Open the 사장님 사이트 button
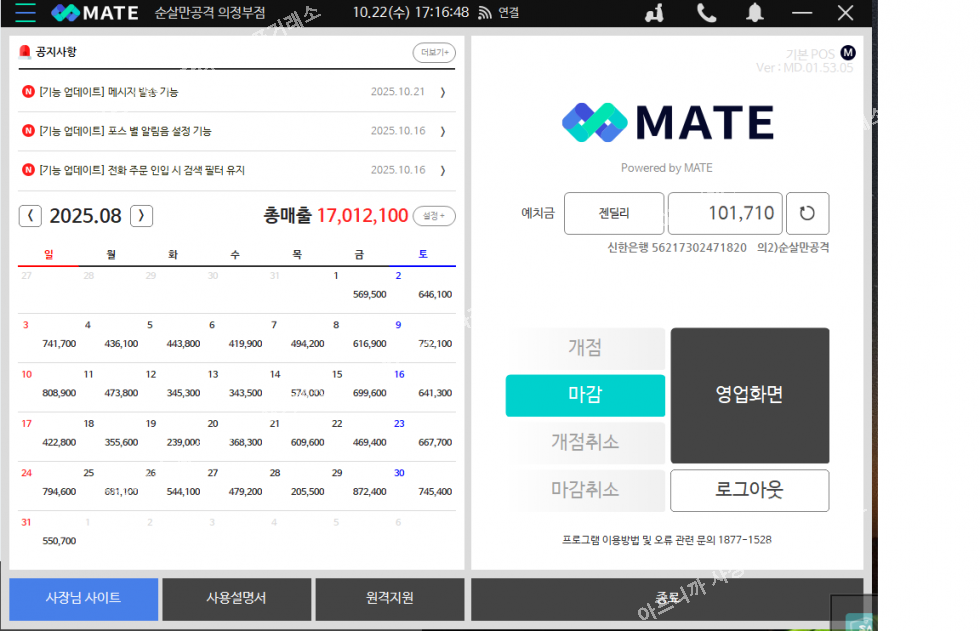 pyautogui.click(x=84, y=598)
